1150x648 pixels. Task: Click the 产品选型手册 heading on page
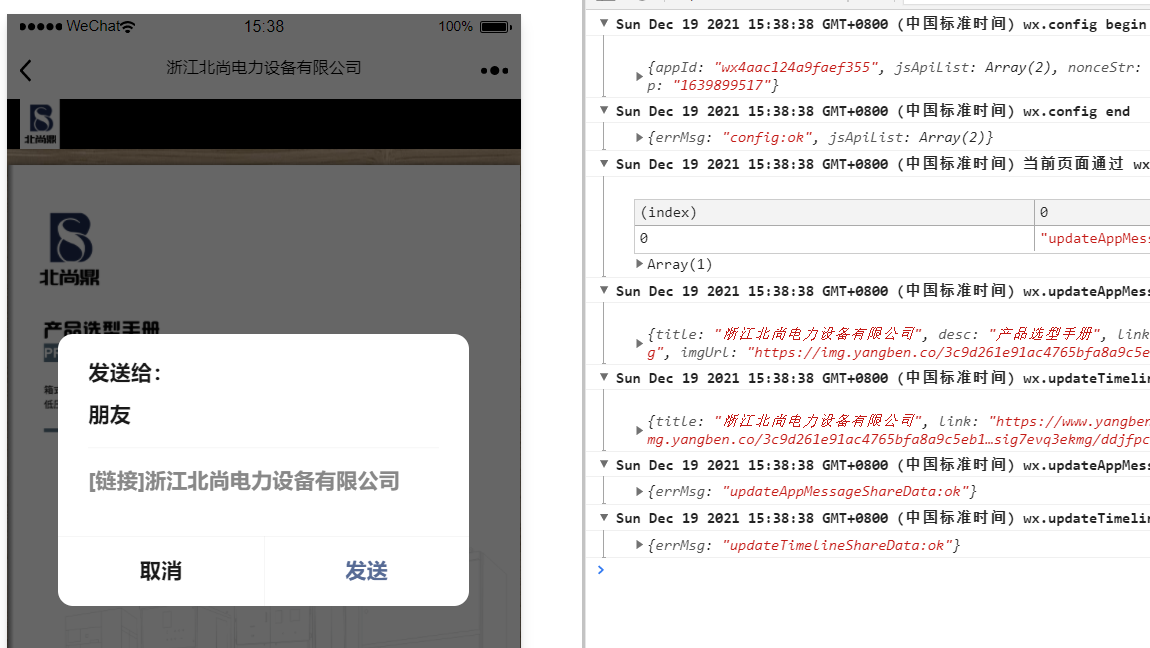pyautogui.click(x=101, y=328)
